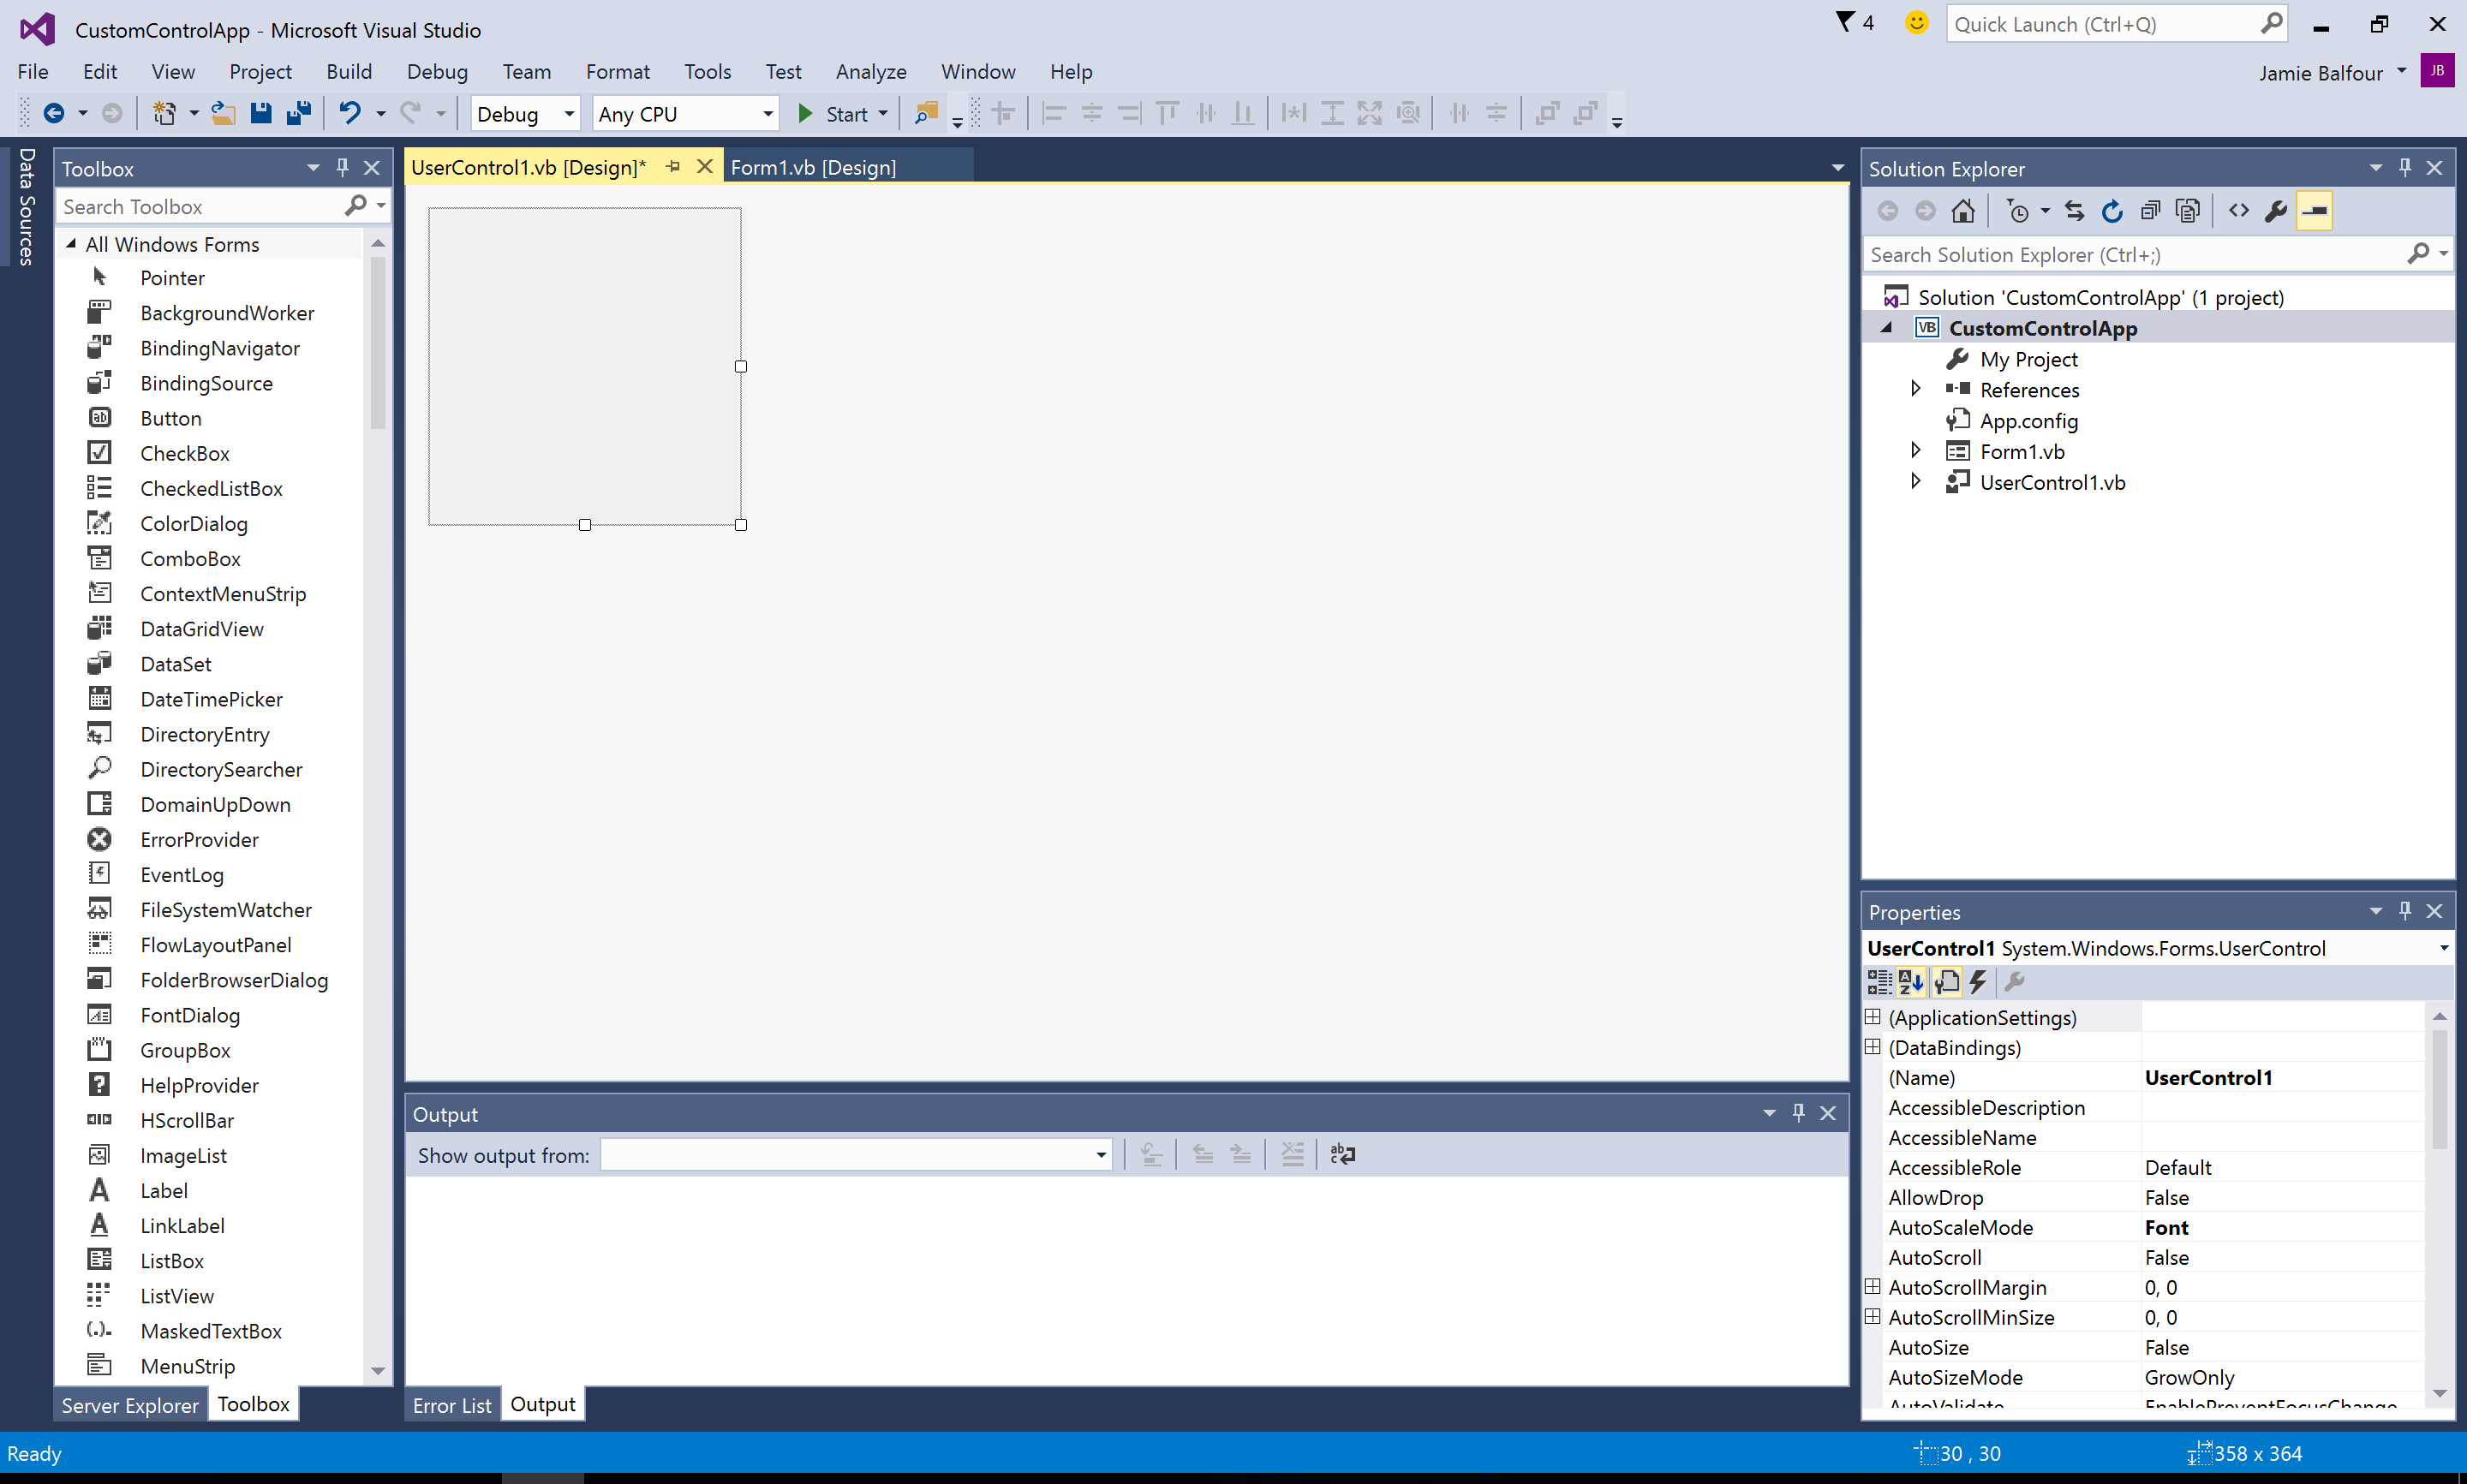
Task: Expand the References node
Action: pyautogui.click(x=1915, y=389)
